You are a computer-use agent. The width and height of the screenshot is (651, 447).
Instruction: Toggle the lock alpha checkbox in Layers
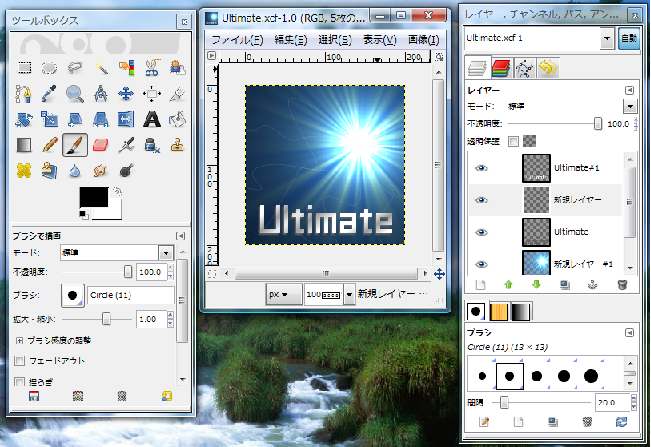click(x=514, y=142)
